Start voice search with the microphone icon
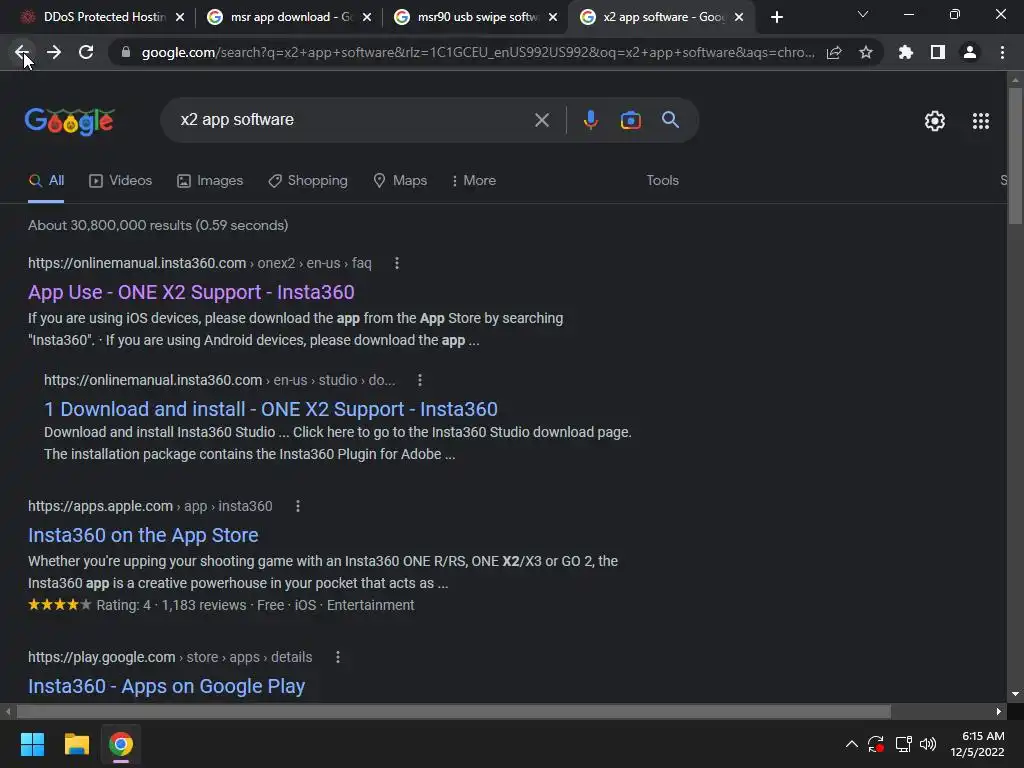Image resolution: width=1024 pixels, height=768 pixels. point(590,120)
